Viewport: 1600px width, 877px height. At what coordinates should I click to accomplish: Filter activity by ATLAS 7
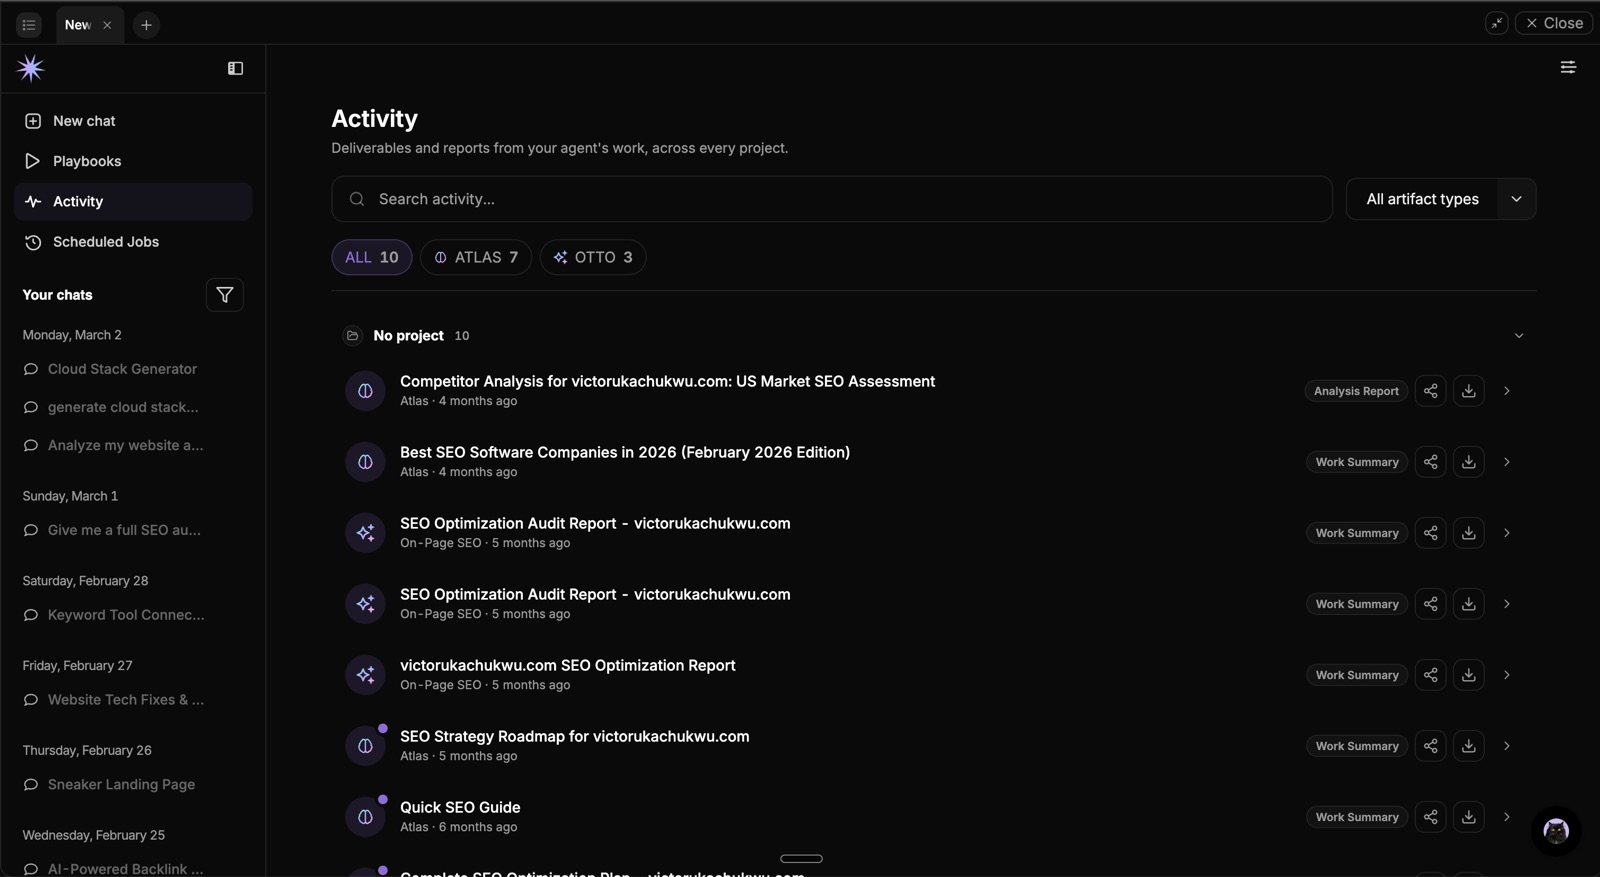click(x=476, y=257)
